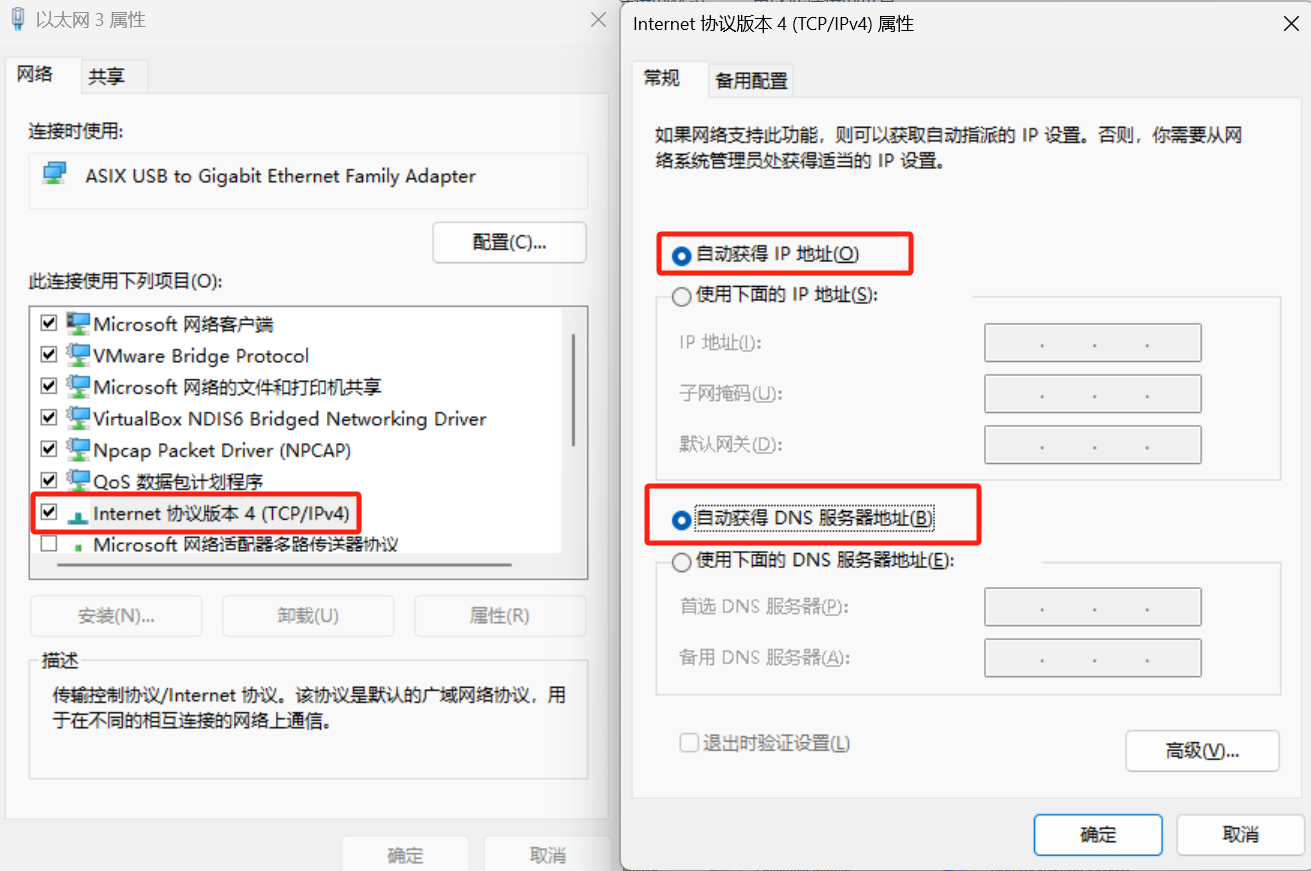Click the VMware Bridge Protocol icon

pos(78,355)
